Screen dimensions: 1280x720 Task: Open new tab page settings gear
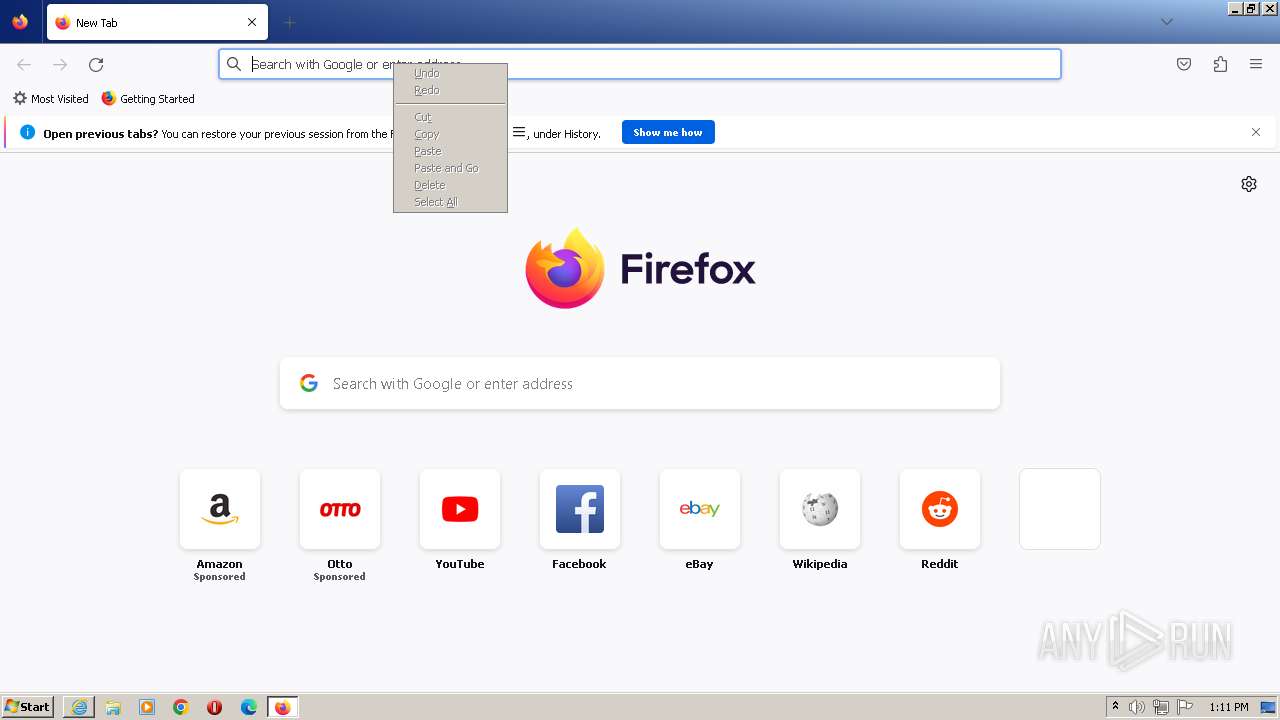pyautogui.click(x=1249, y=184)
